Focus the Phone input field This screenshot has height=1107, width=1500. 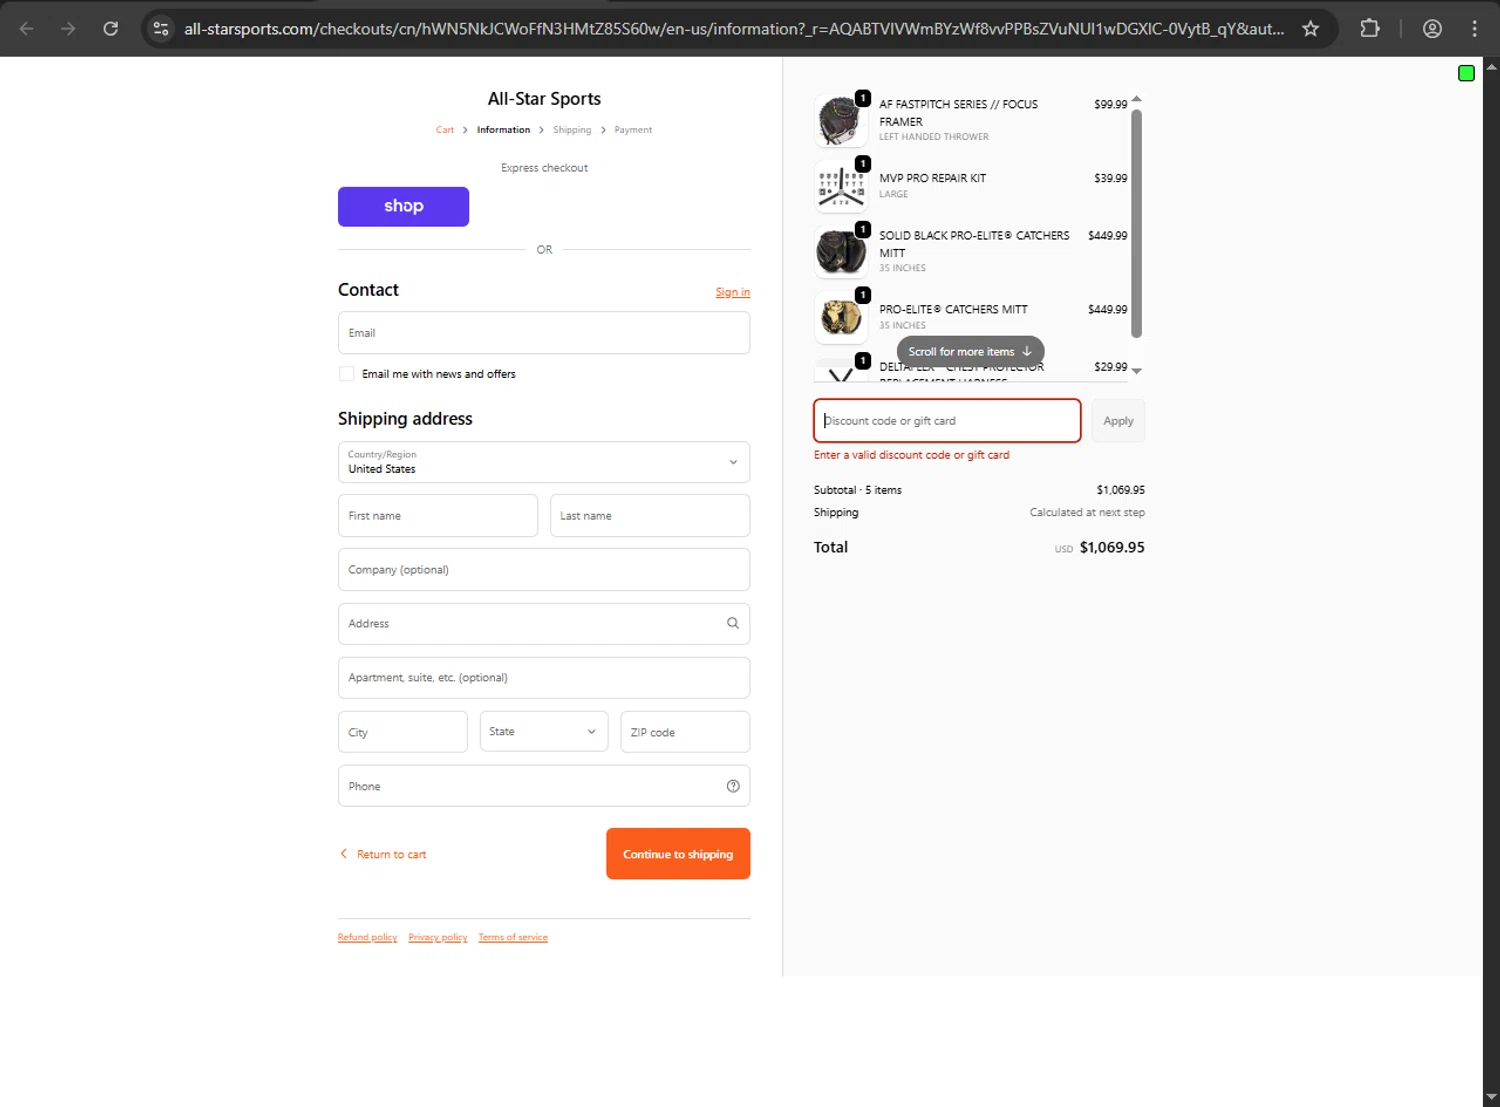click(x=544, y=786)
